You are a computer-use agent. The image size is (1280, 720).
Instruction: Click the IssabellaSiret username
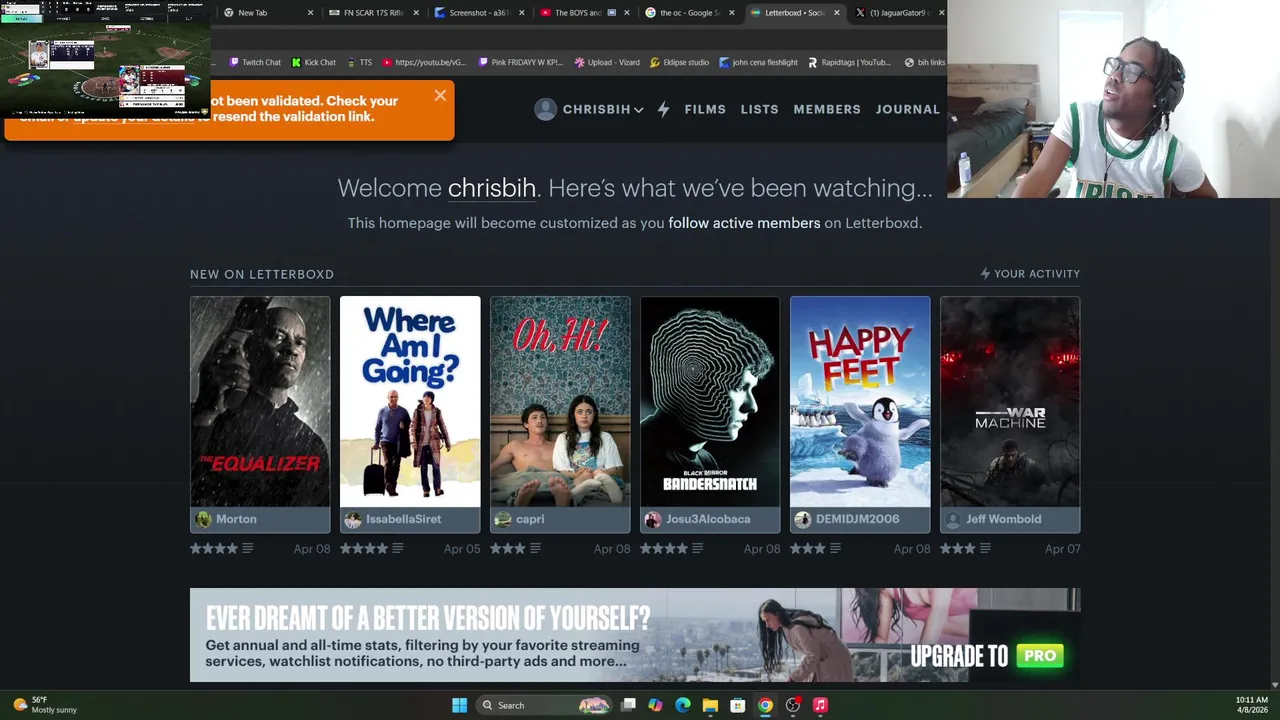[403, 519]
